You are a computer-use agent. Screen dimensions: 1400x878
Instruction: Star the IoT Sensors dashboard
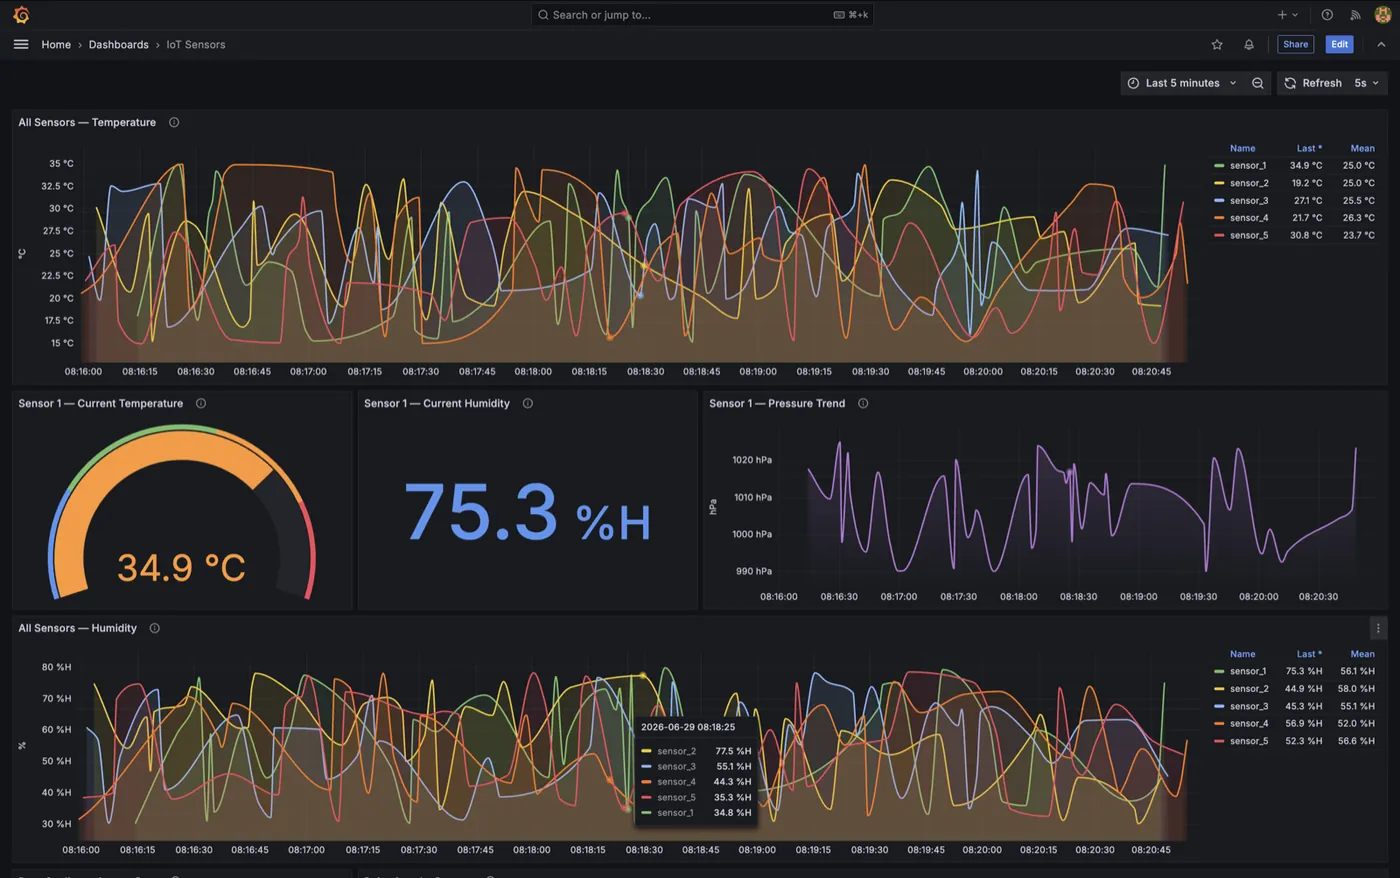pyautogui.click(x=1217, y=44)
